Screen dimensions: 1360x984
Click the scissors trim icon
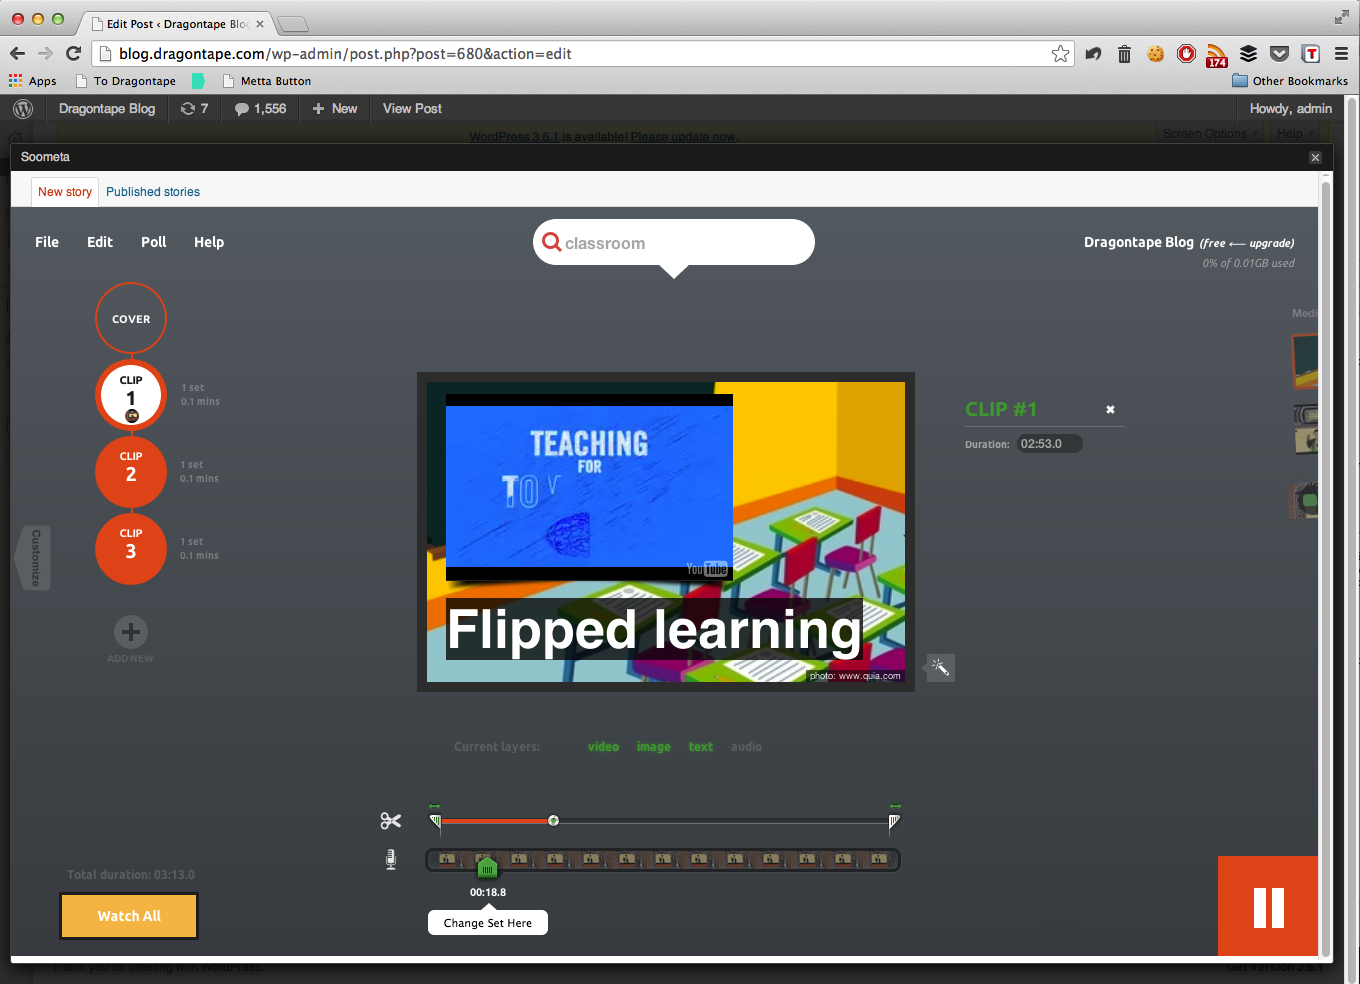click(x=390, y=821)
